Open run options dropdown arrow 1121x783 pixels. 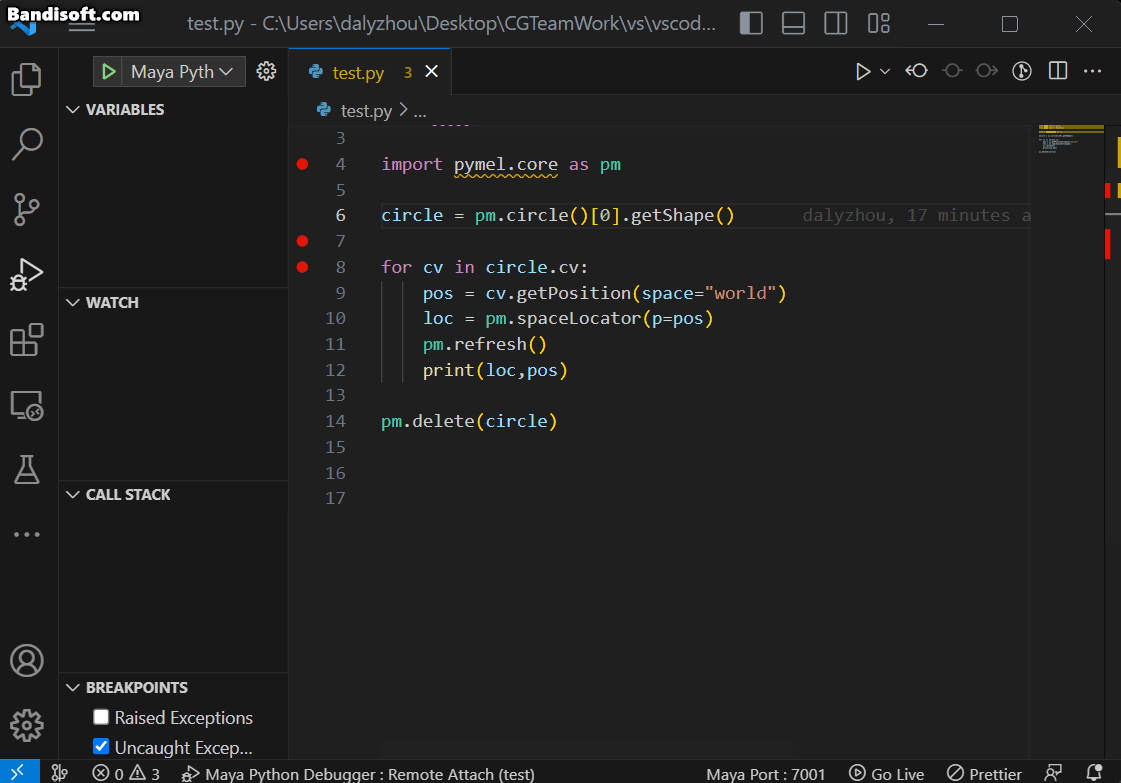click(x=884, y=72)
